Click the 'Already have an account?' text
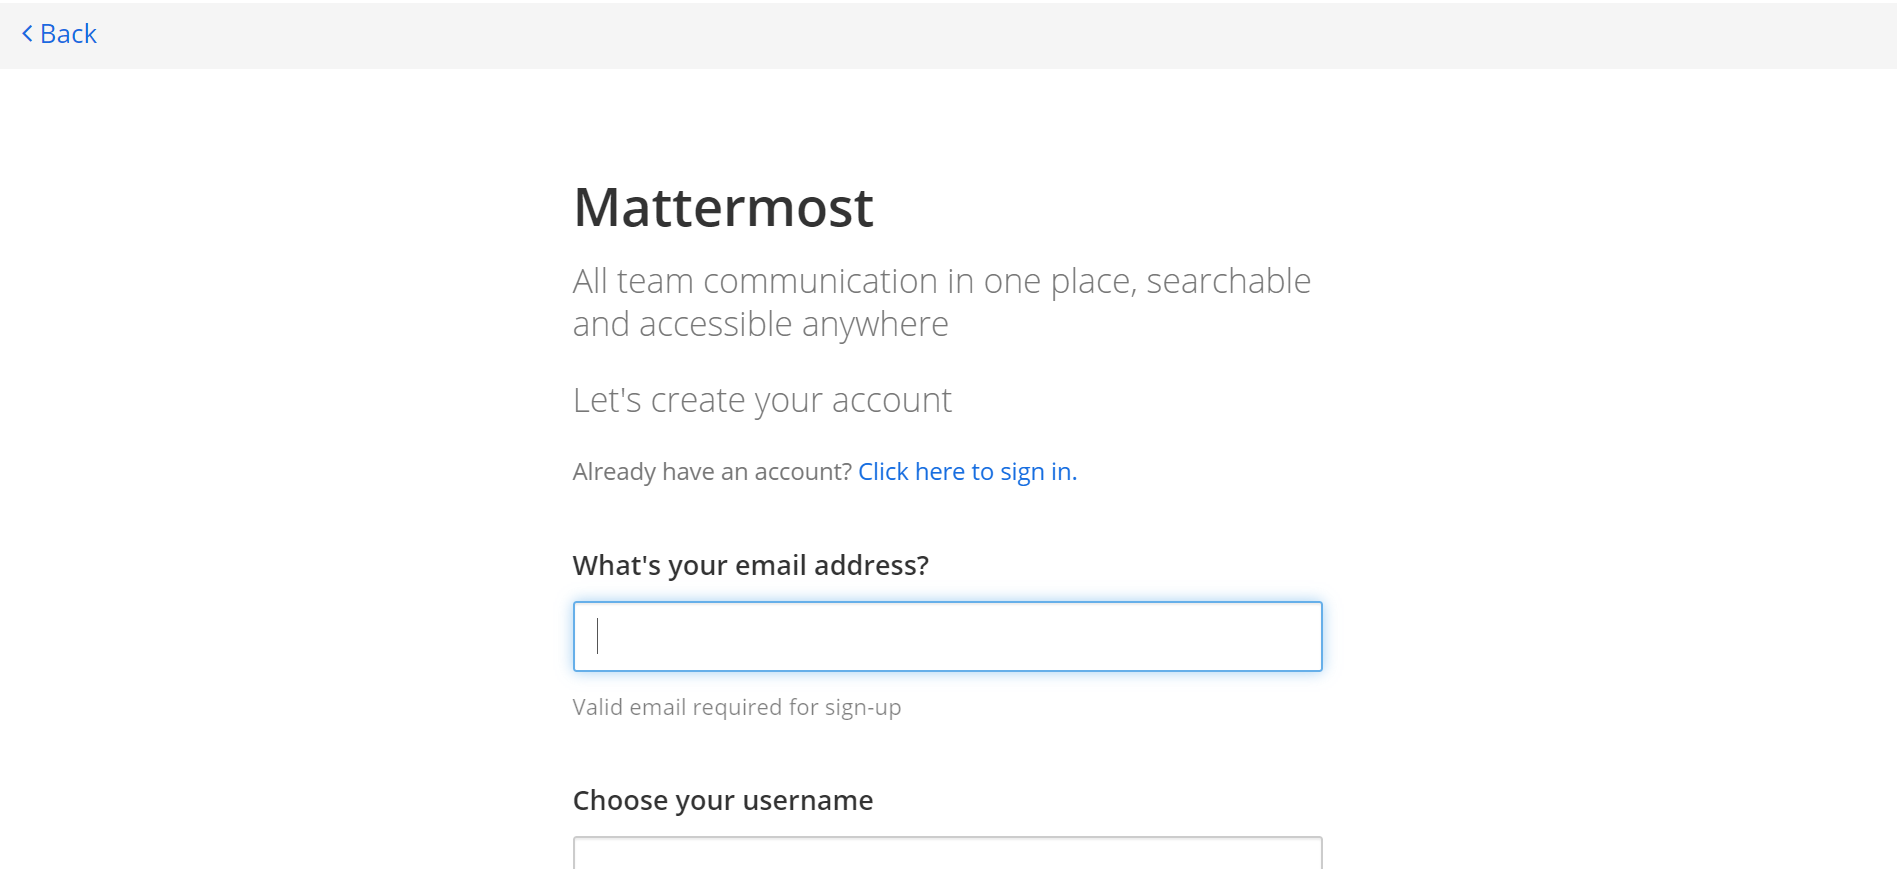 click(712, 472)
